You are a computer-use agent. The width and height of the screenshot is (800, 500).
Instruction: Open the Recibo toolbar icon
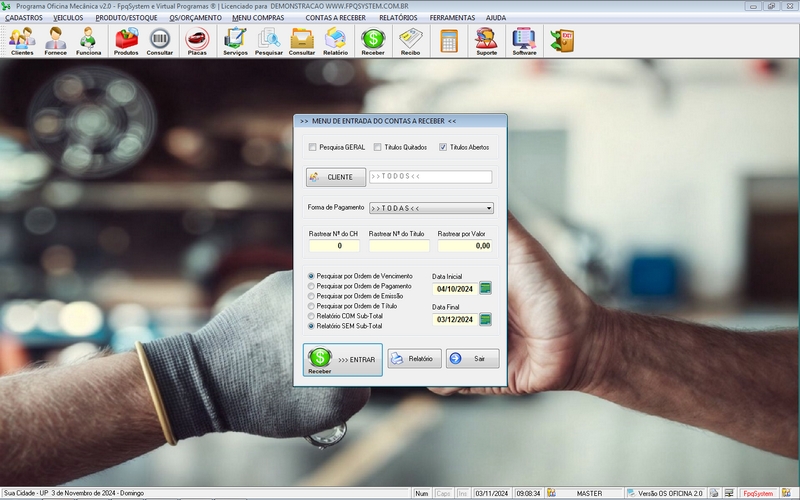(x=410, y=40)
